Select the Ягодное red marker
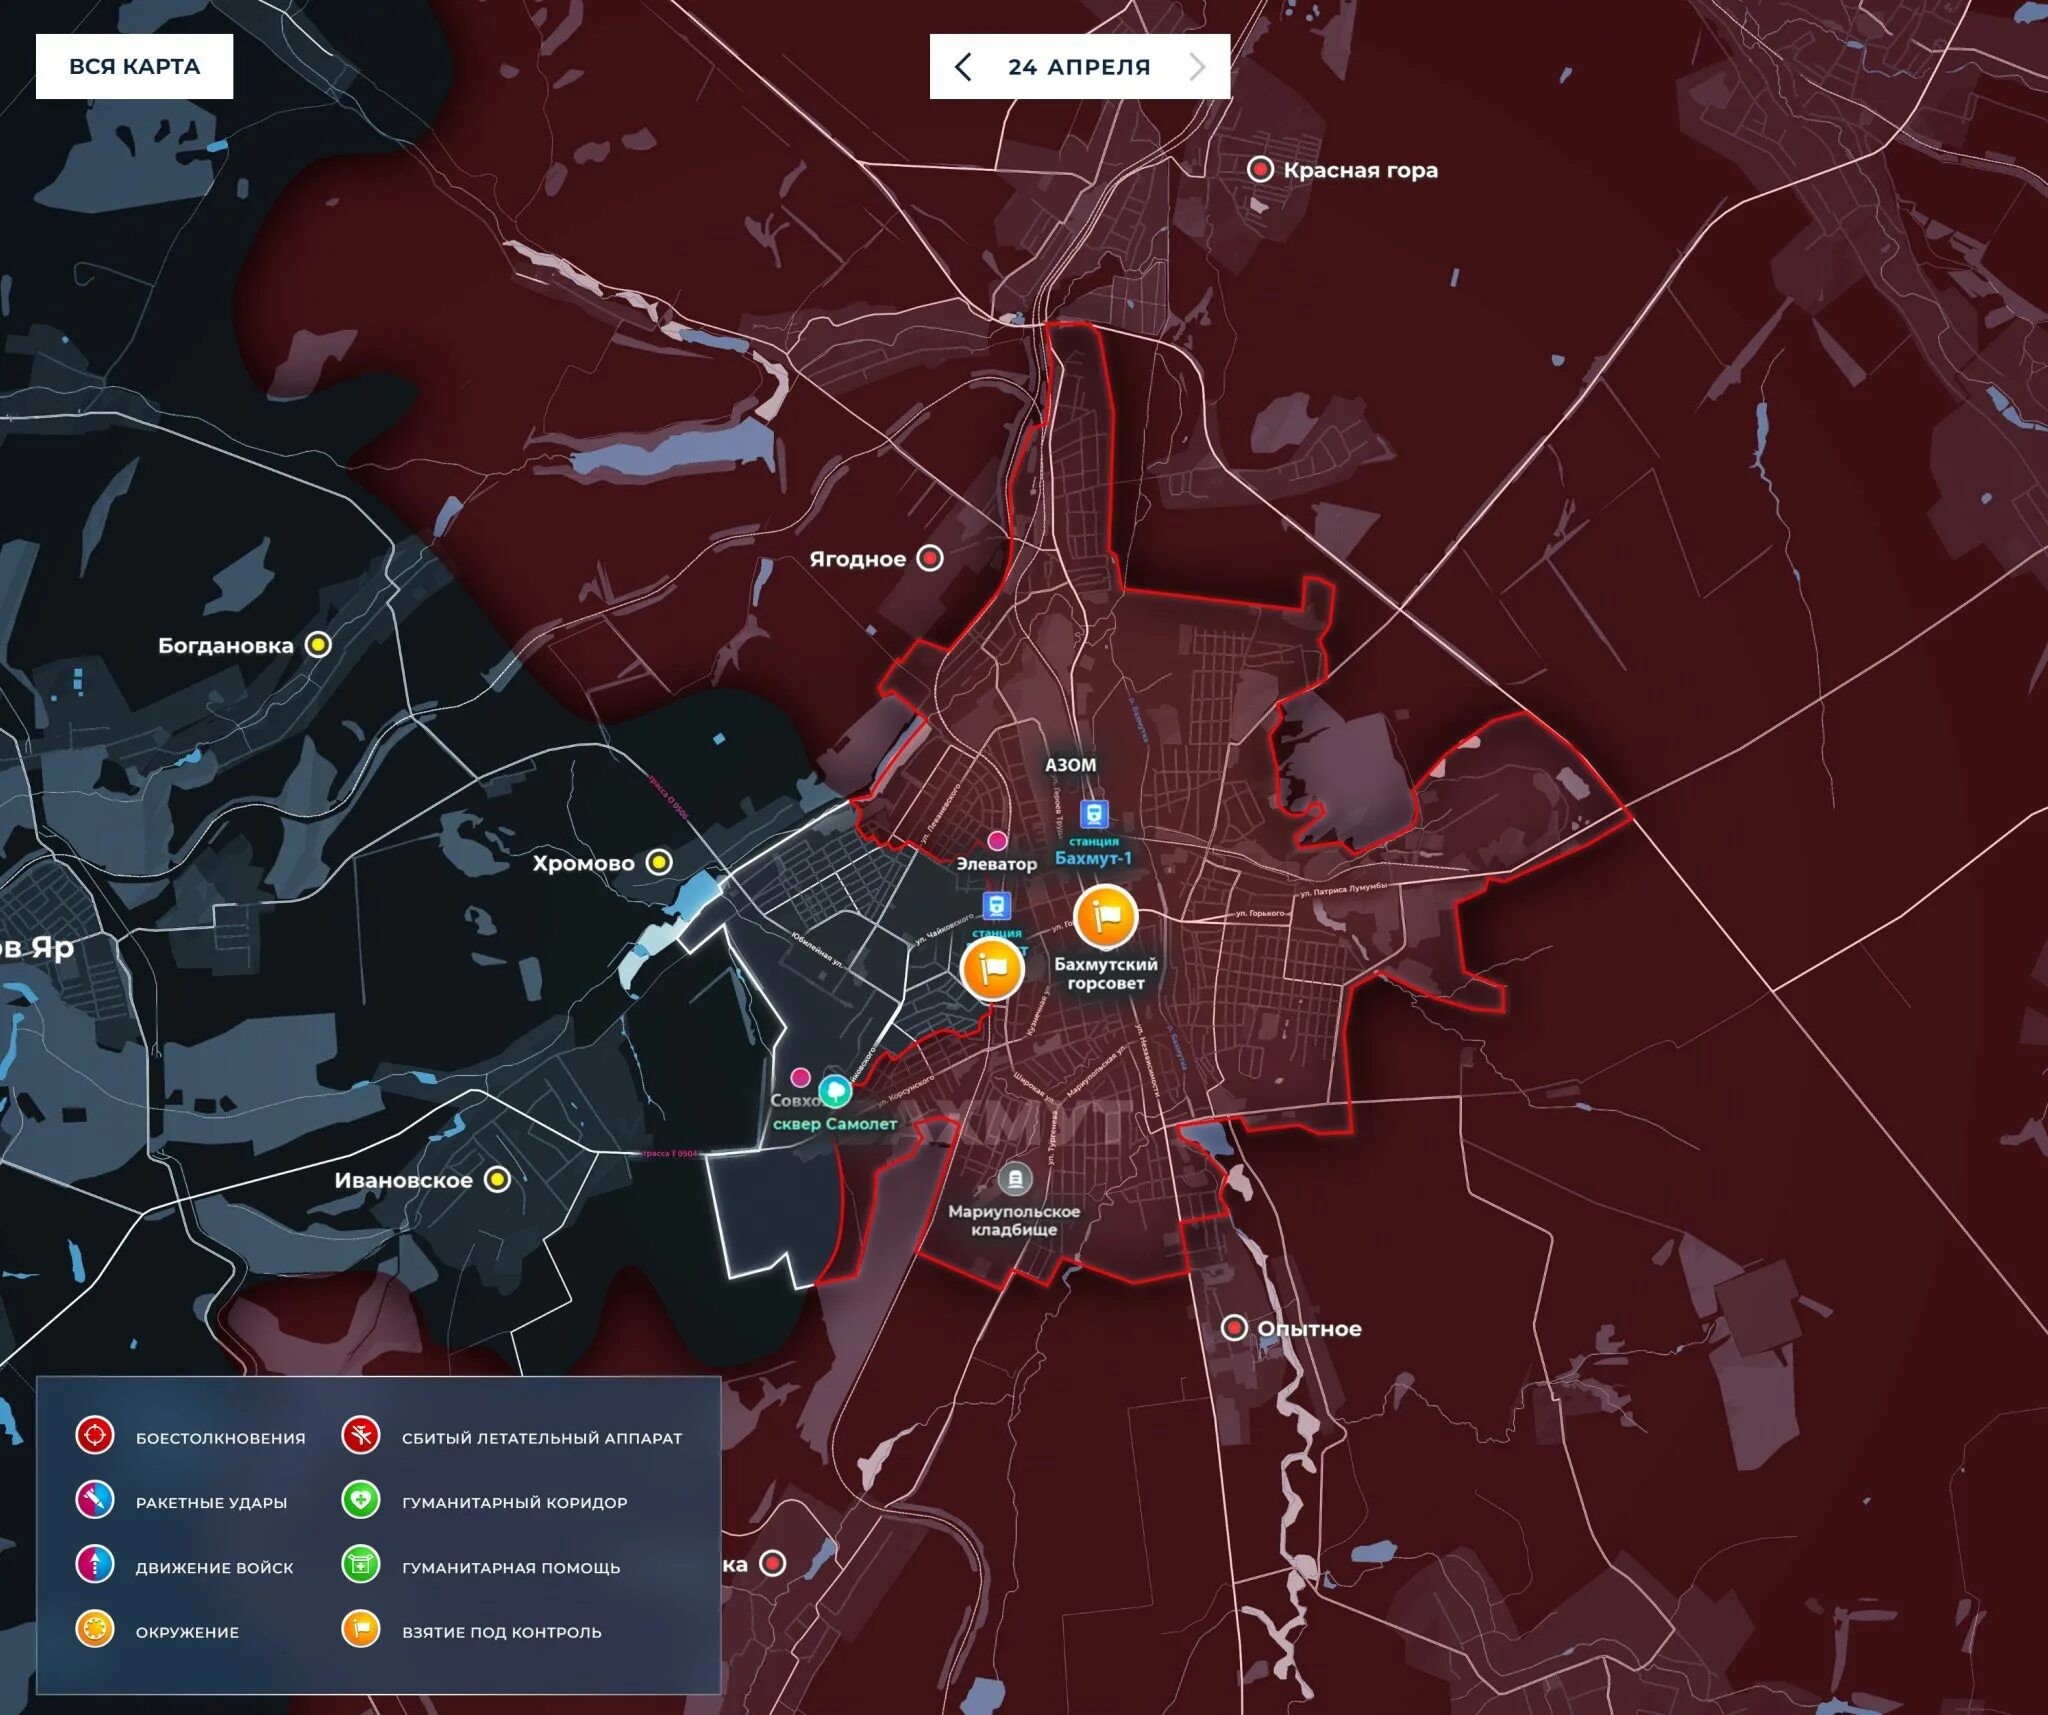This screenshot has width=2048, height=1715. pos(930,558)
